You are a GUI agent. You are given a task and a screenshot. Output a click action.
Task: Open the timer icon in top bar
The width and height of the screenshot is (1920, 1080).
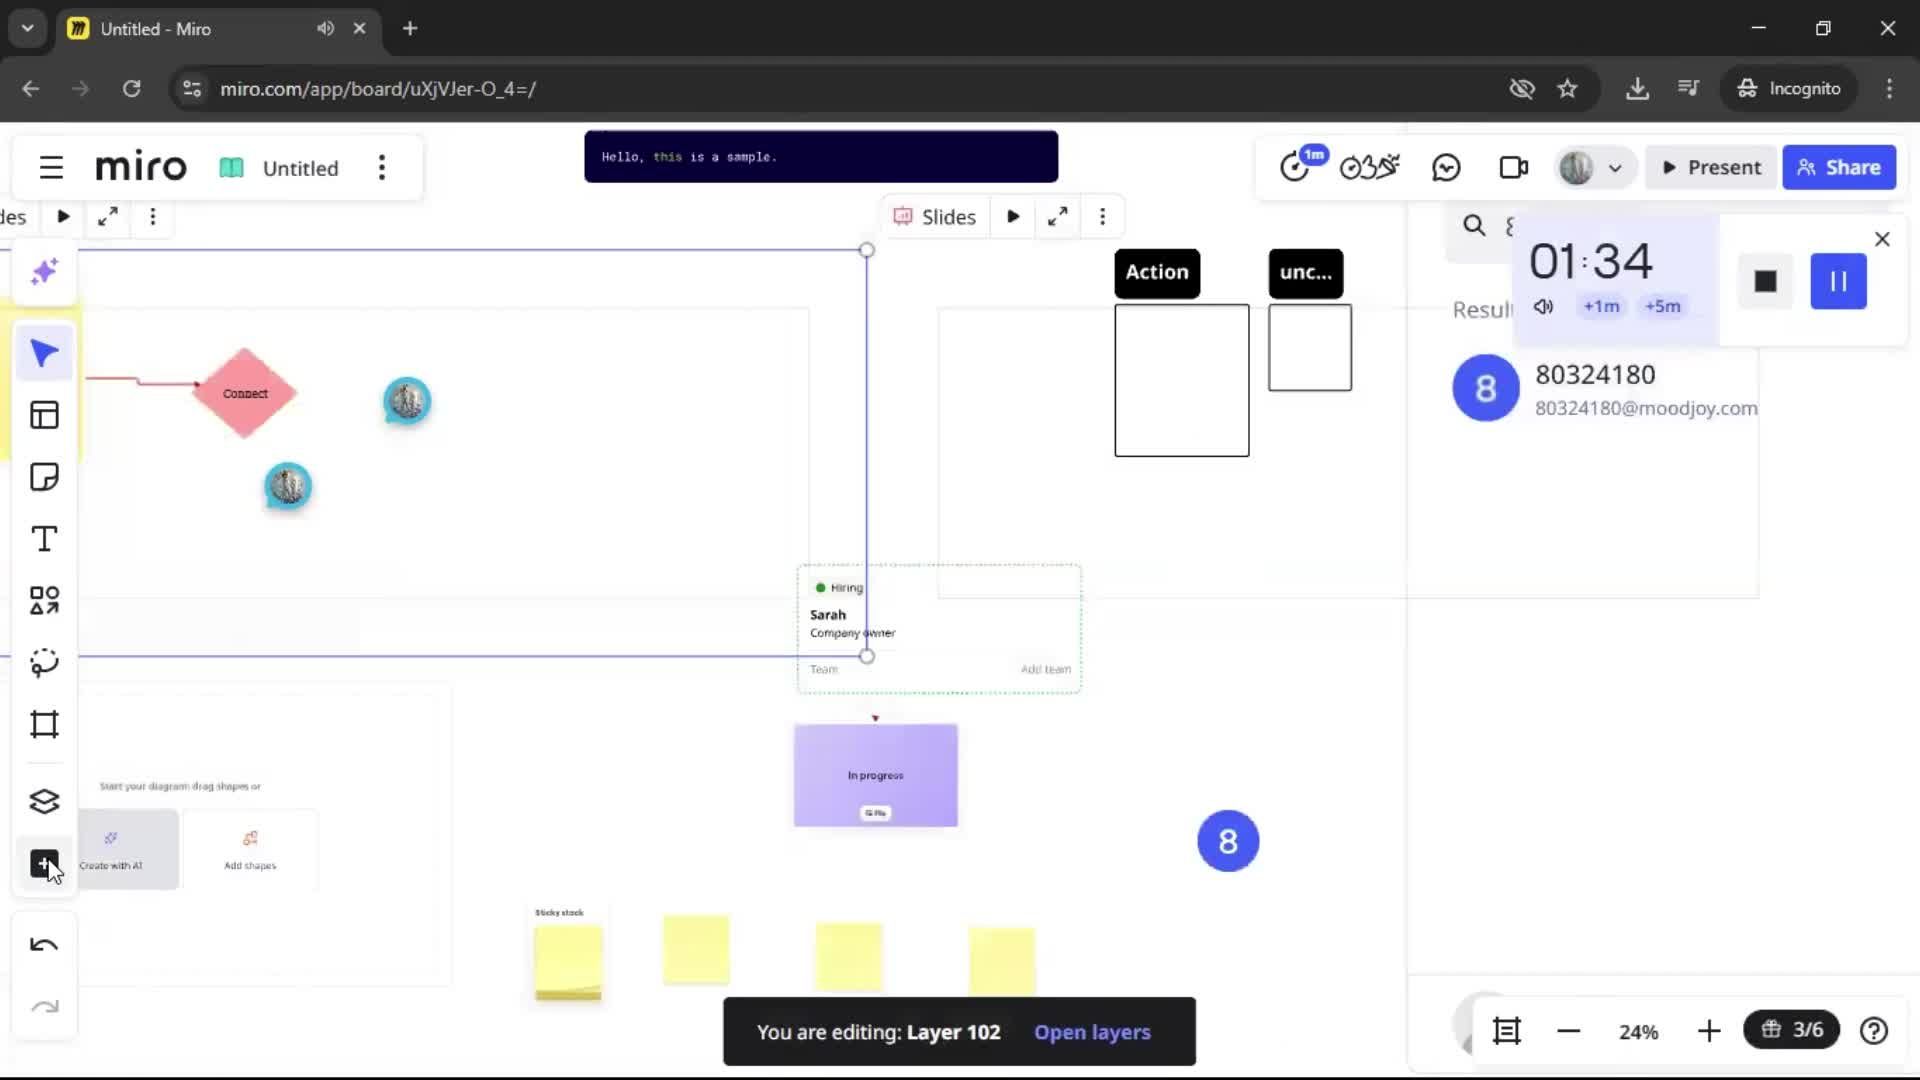1296,167
